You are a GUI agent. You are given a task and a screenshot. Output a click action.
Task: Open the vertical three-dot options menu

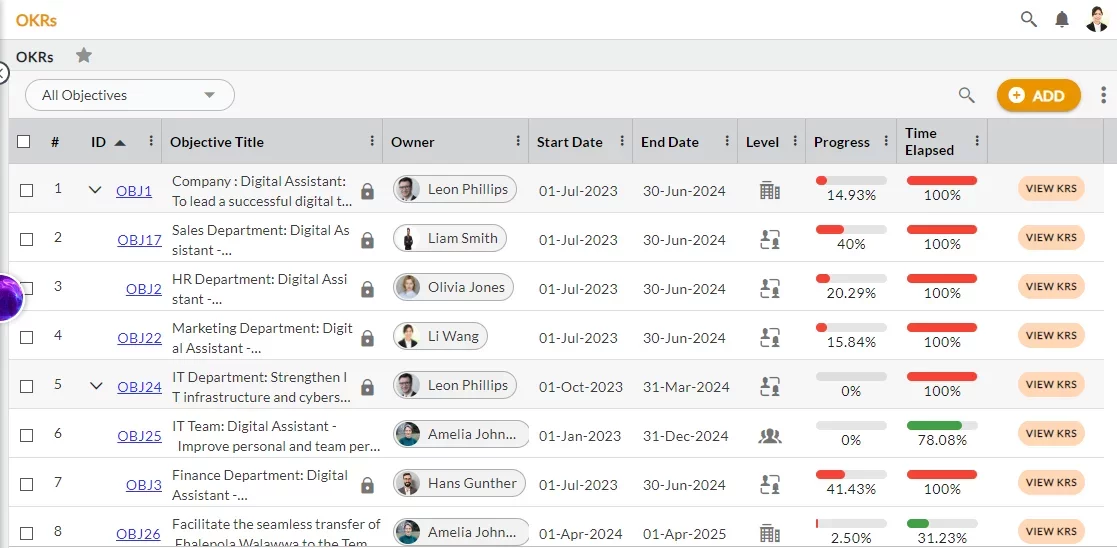pos(1103,95)
